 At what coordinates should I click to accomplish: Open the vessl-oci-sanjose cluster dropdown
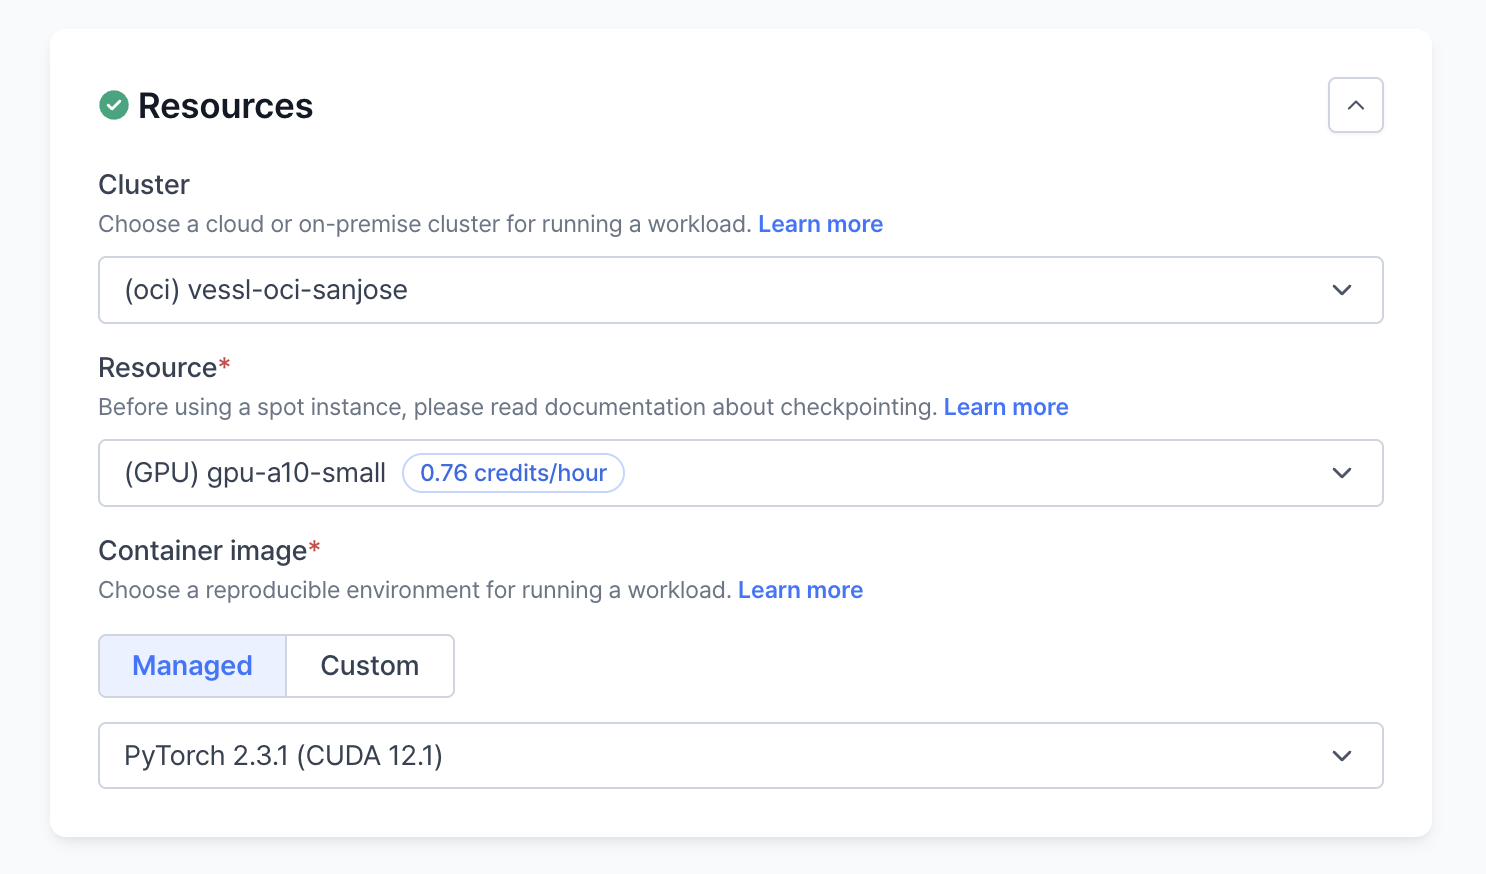700,290
